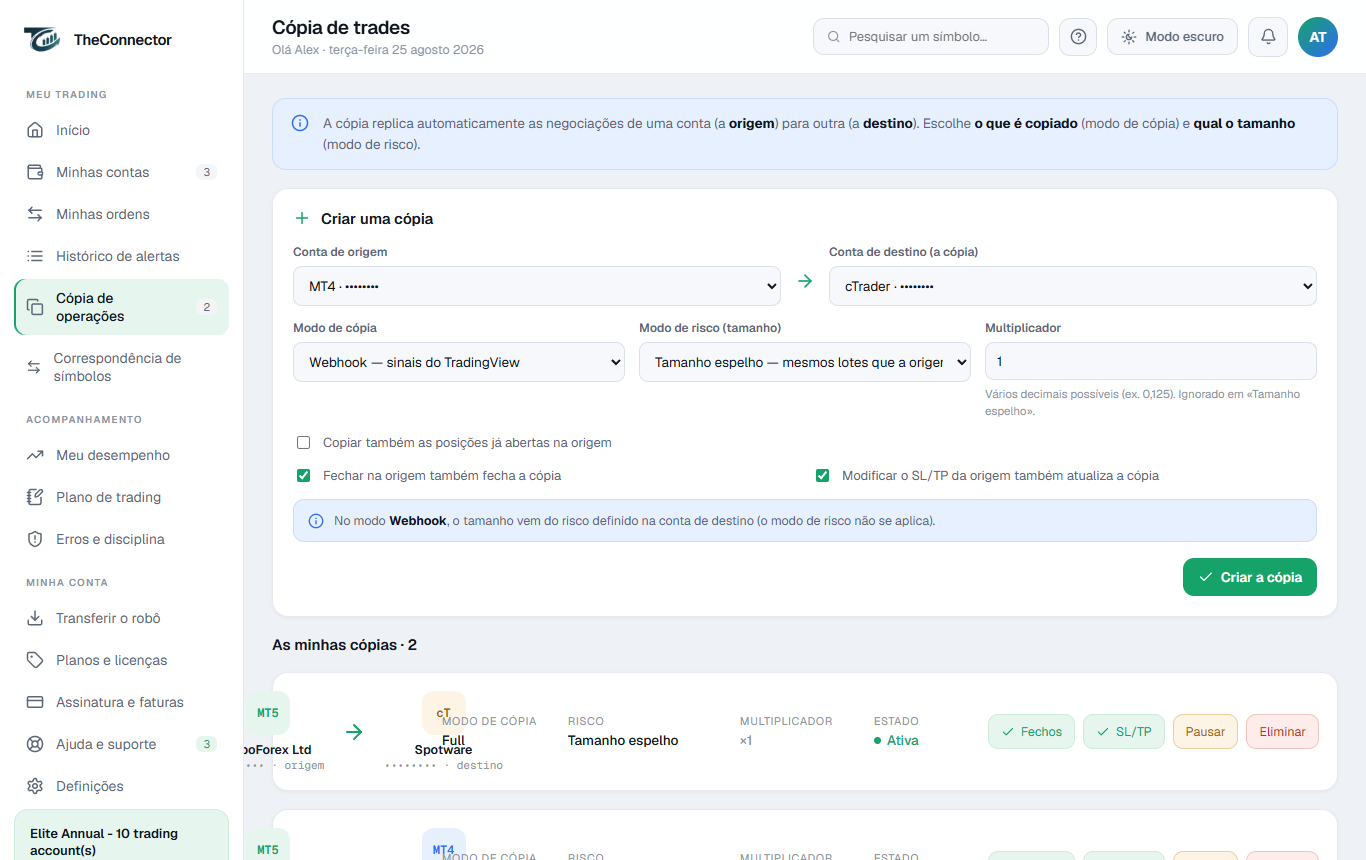Screen dimensions: 1366x860
Task: Click Meu desempenho trend icon
Action: pyautogui.click(x=35, y=455)
